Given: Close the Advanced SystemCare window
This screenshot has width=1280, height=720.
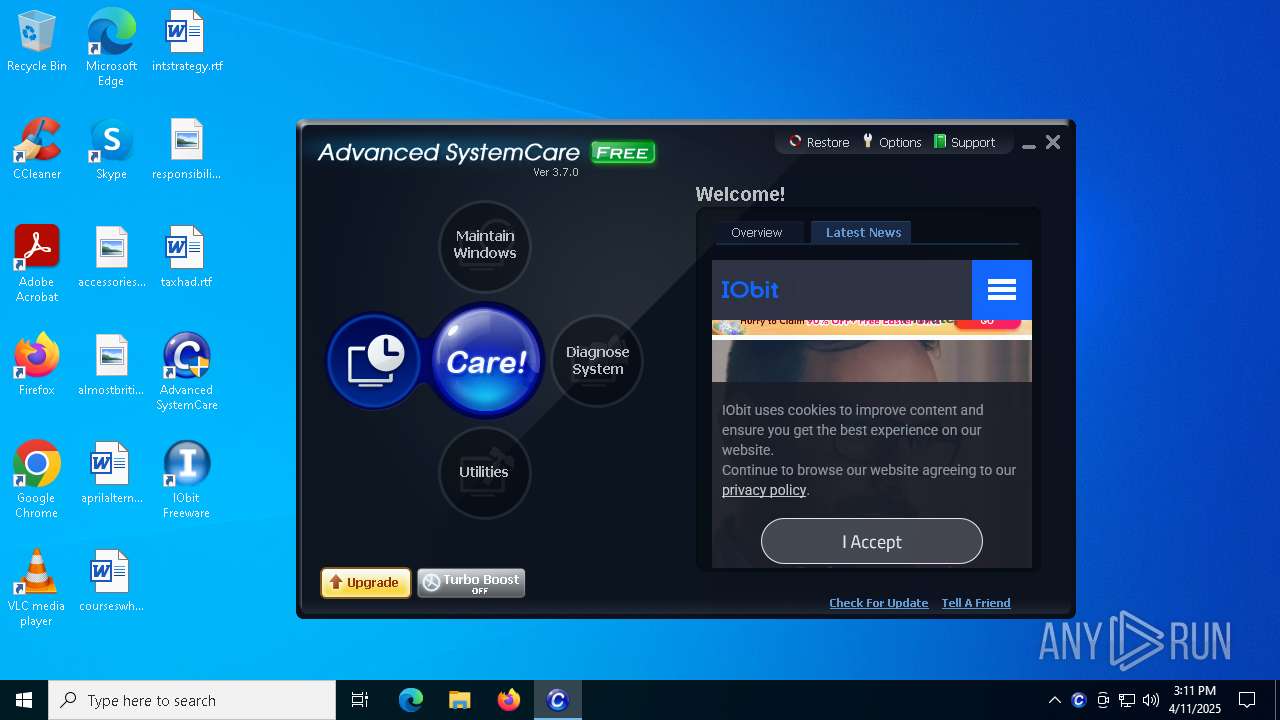Looking at the screenshot, I should 1053,143.
